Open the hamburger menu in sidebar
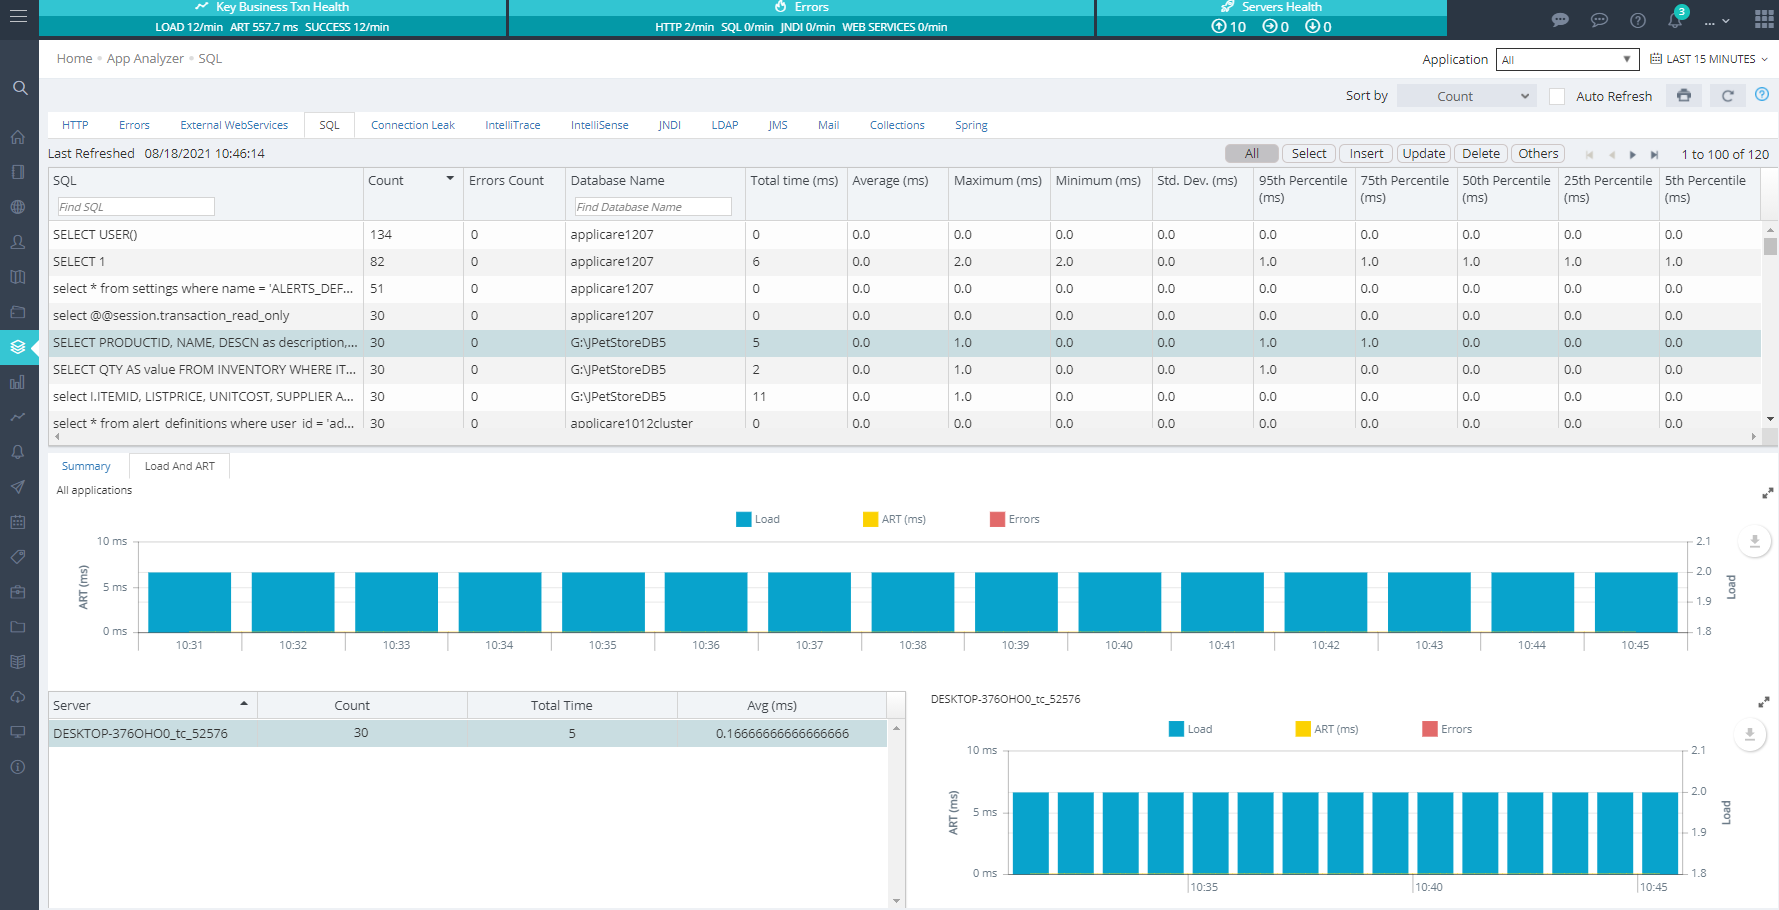This screenshot has width=1779, height=910. click(x=18, y=17)
